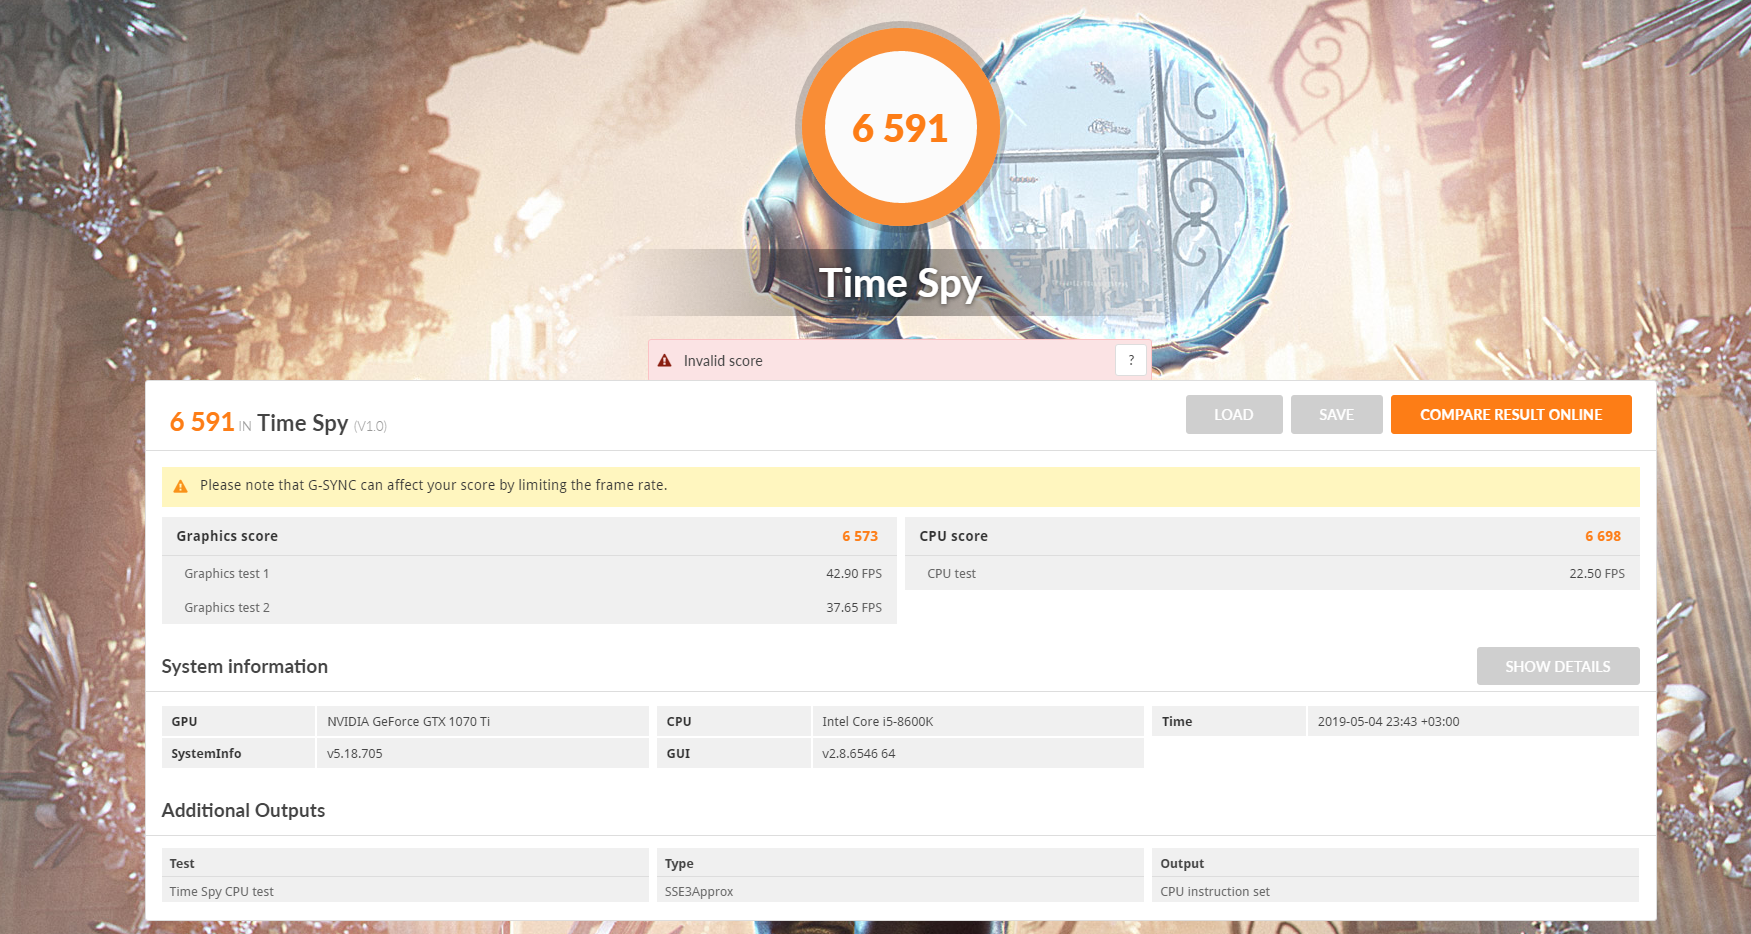1751x934 pixels.
Task: Click the CPU test row label
Action: [x=951, y=574]
